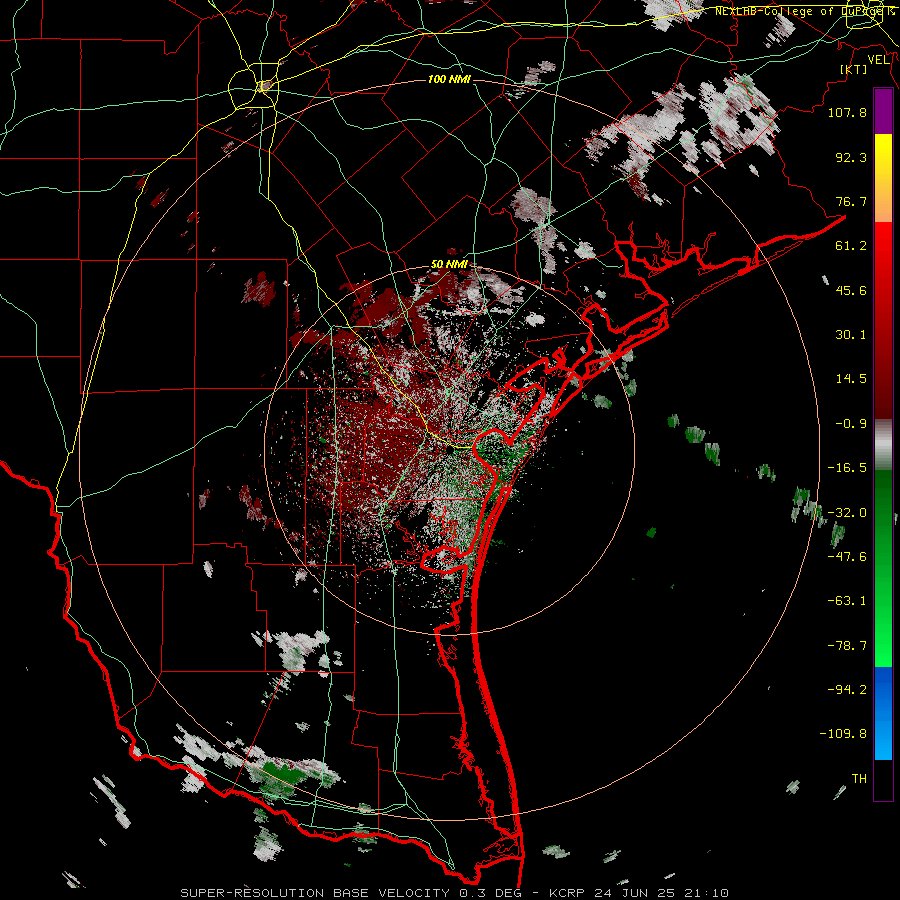Screen dimensions: 900x900
Task: Click the purple segment of the color bar
Action: pos(883,111)
